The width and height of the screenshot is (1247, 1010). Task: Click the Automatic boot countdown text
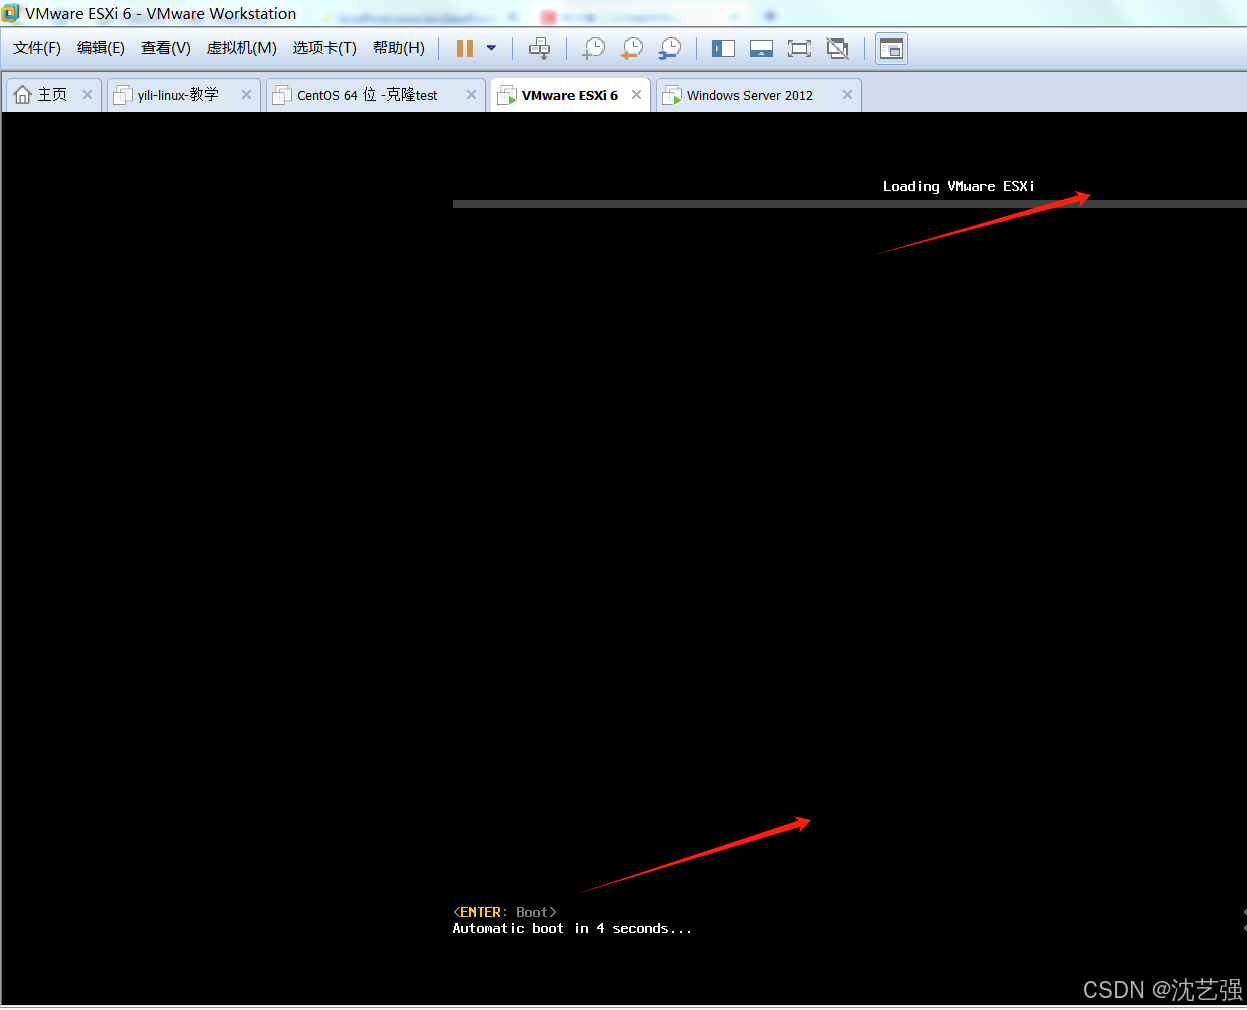(x=572, y=929)
